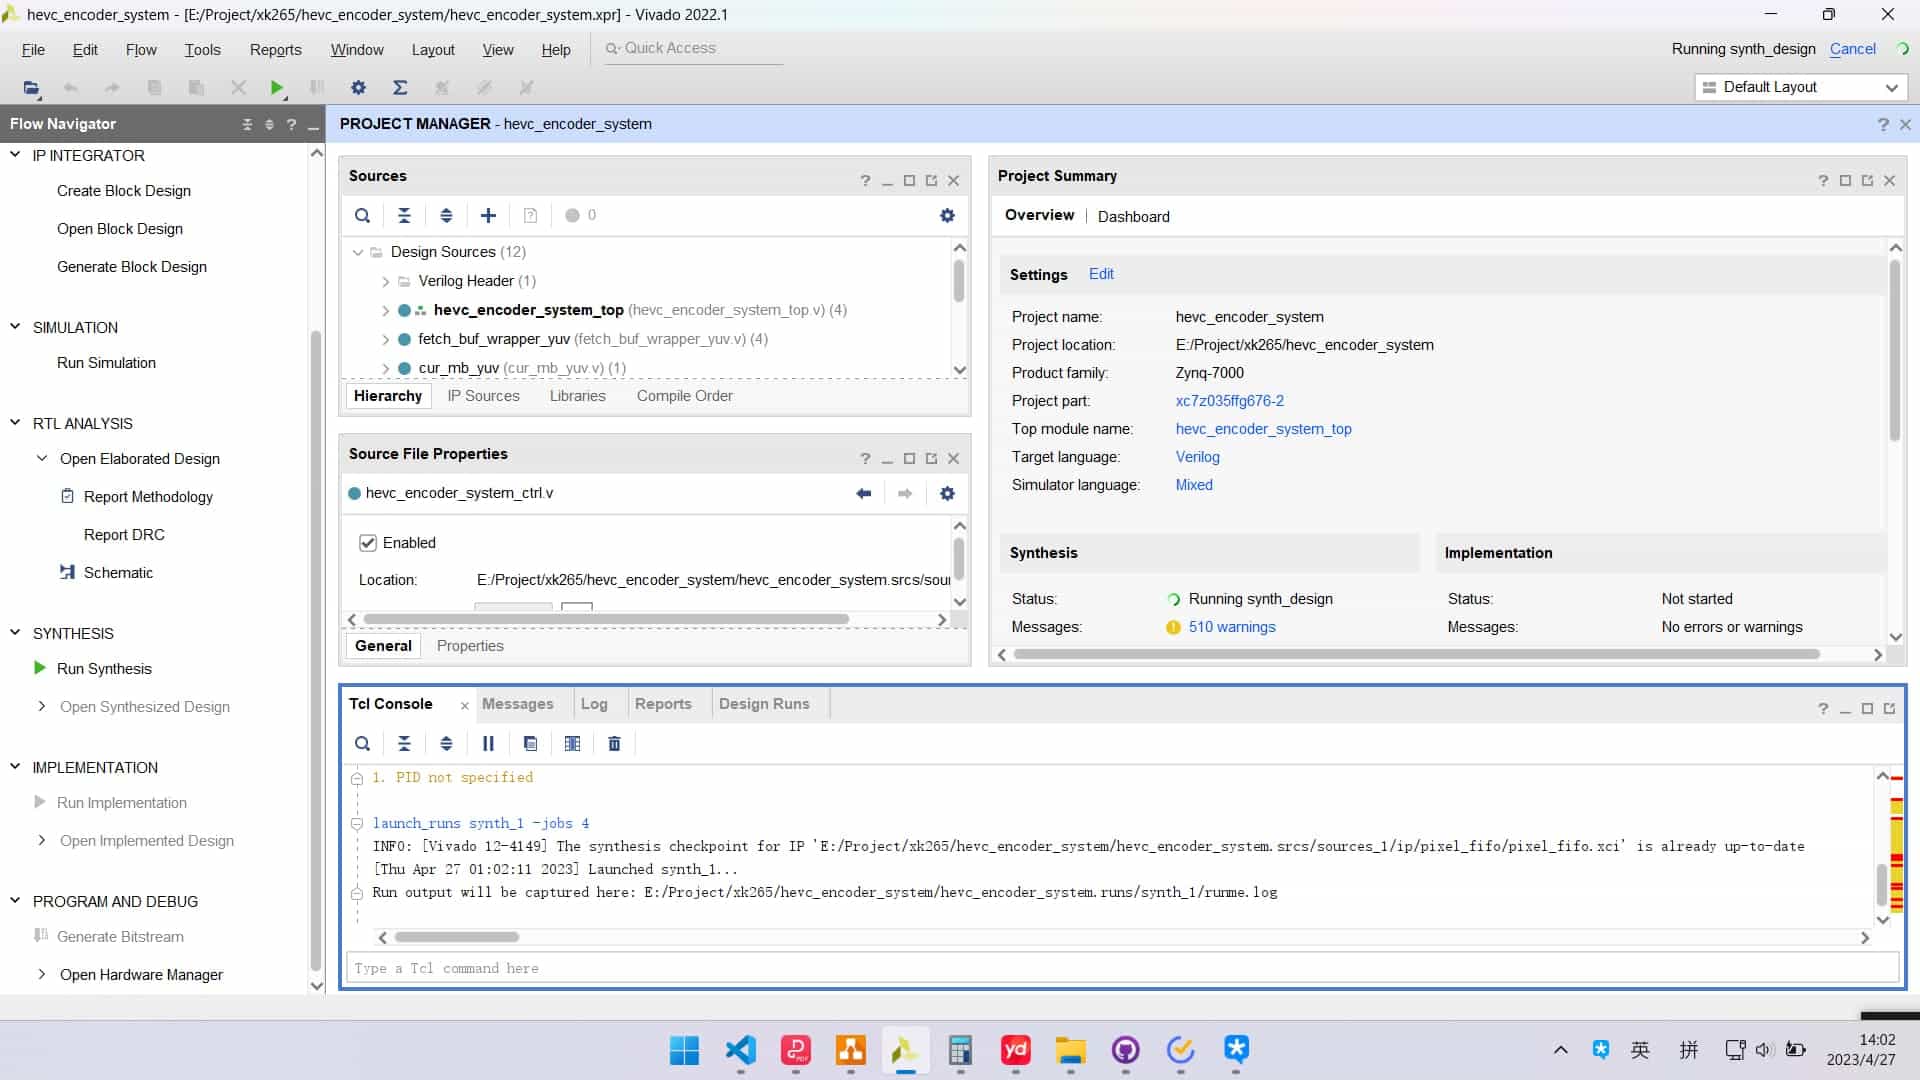The width and height of the screenshot is (1920, 1080).
Task: Collapse all in Flow Navigator header
Action: coord(247,125)
